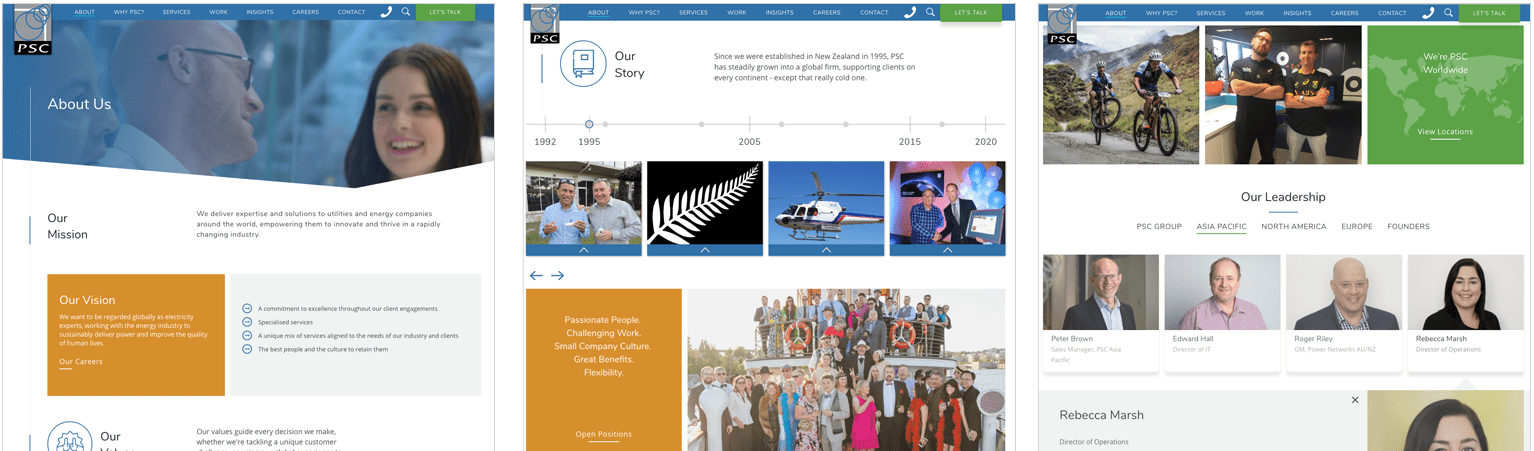This screenshot has height=451, width=1534.
Task: Close the Rebecca Marsh detail panel
Action: point(1355,400)
